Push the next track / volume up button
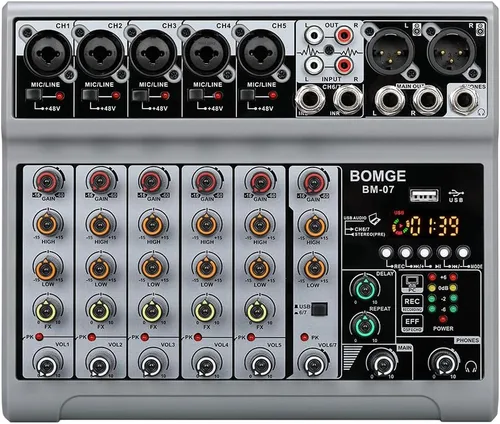 coord(405,253)
